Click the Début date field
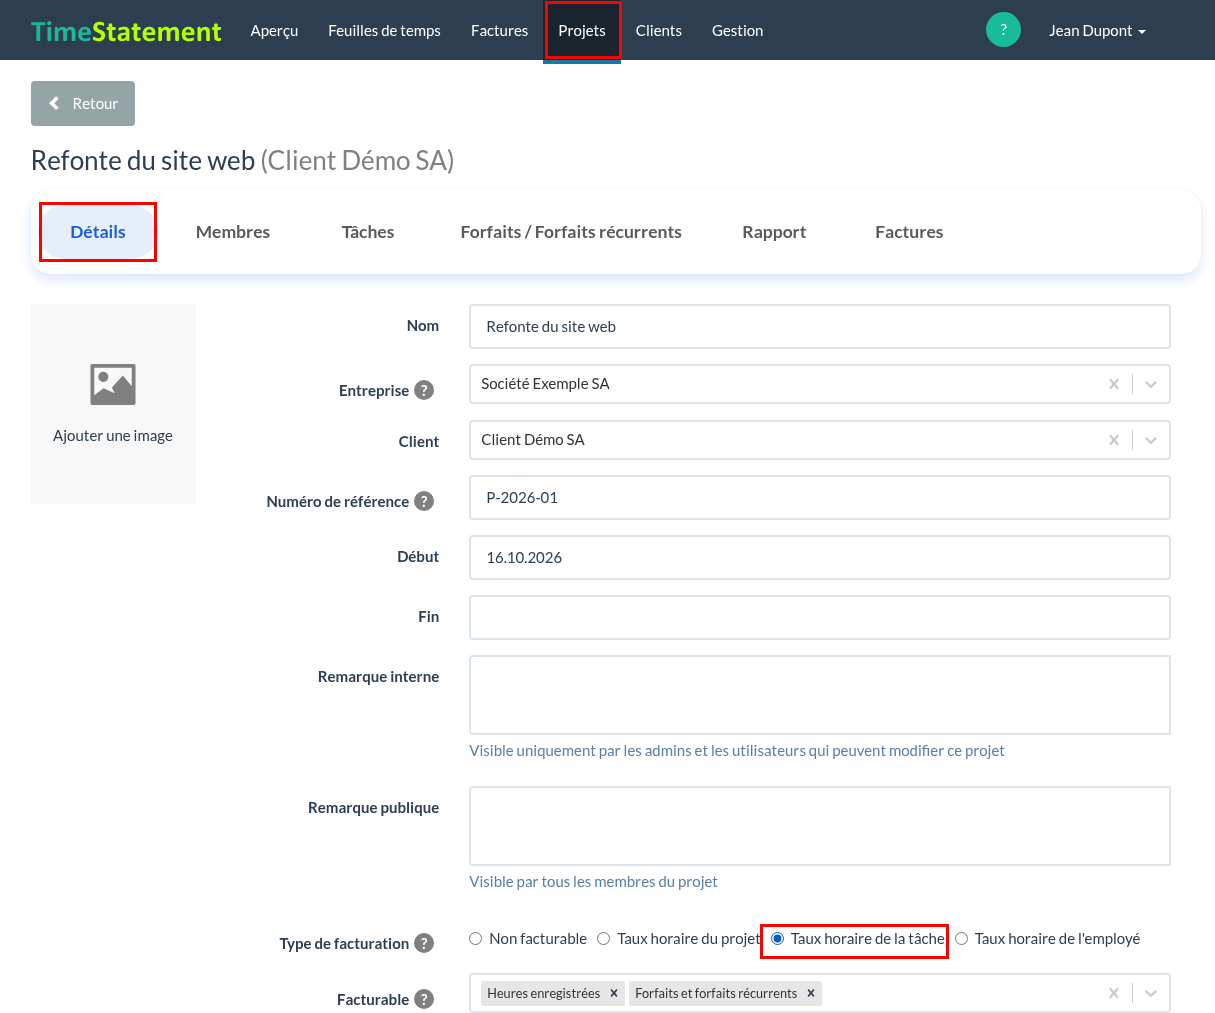This screenshot has width=1215, height=1013. pos(820,558)
